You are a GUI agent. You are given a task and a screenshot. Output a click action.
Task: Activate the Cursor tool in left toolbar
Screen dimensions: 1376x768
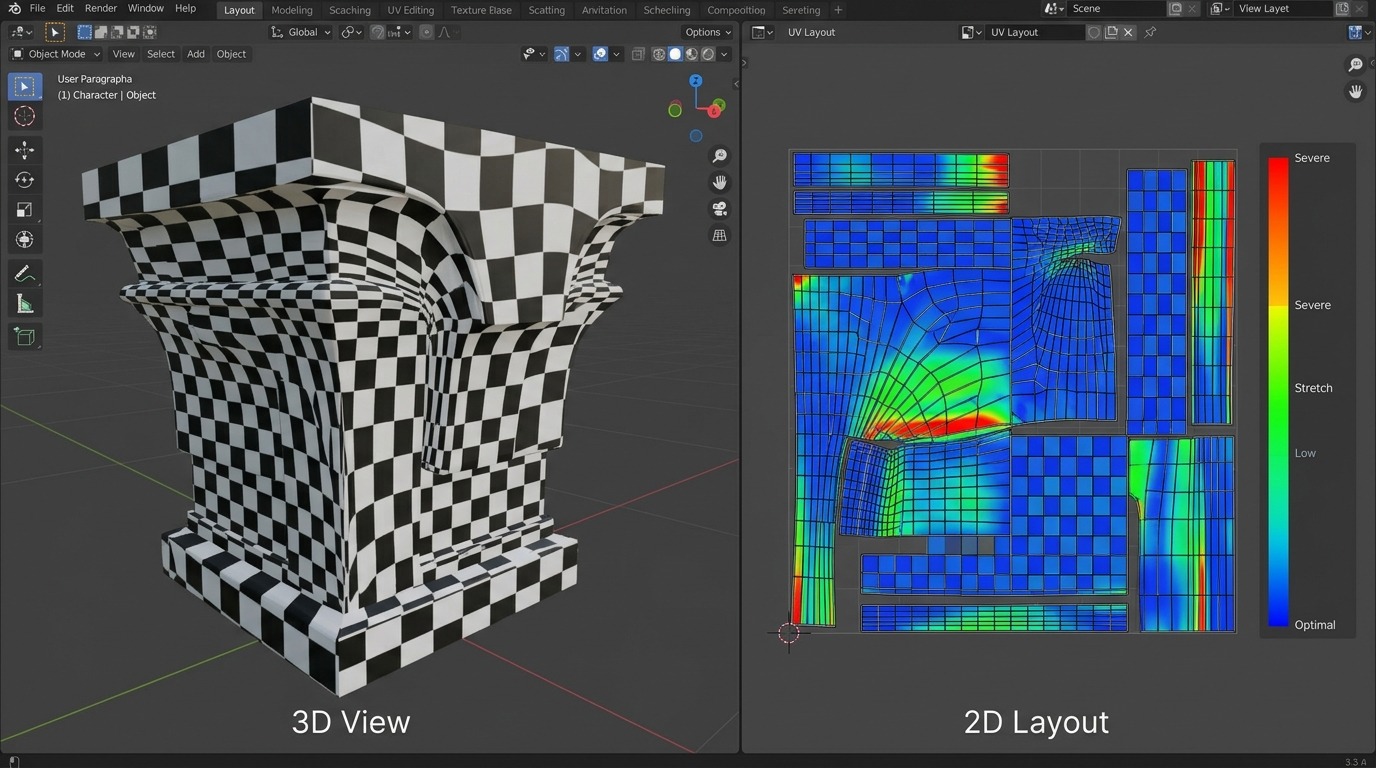(x=25, y=116)
